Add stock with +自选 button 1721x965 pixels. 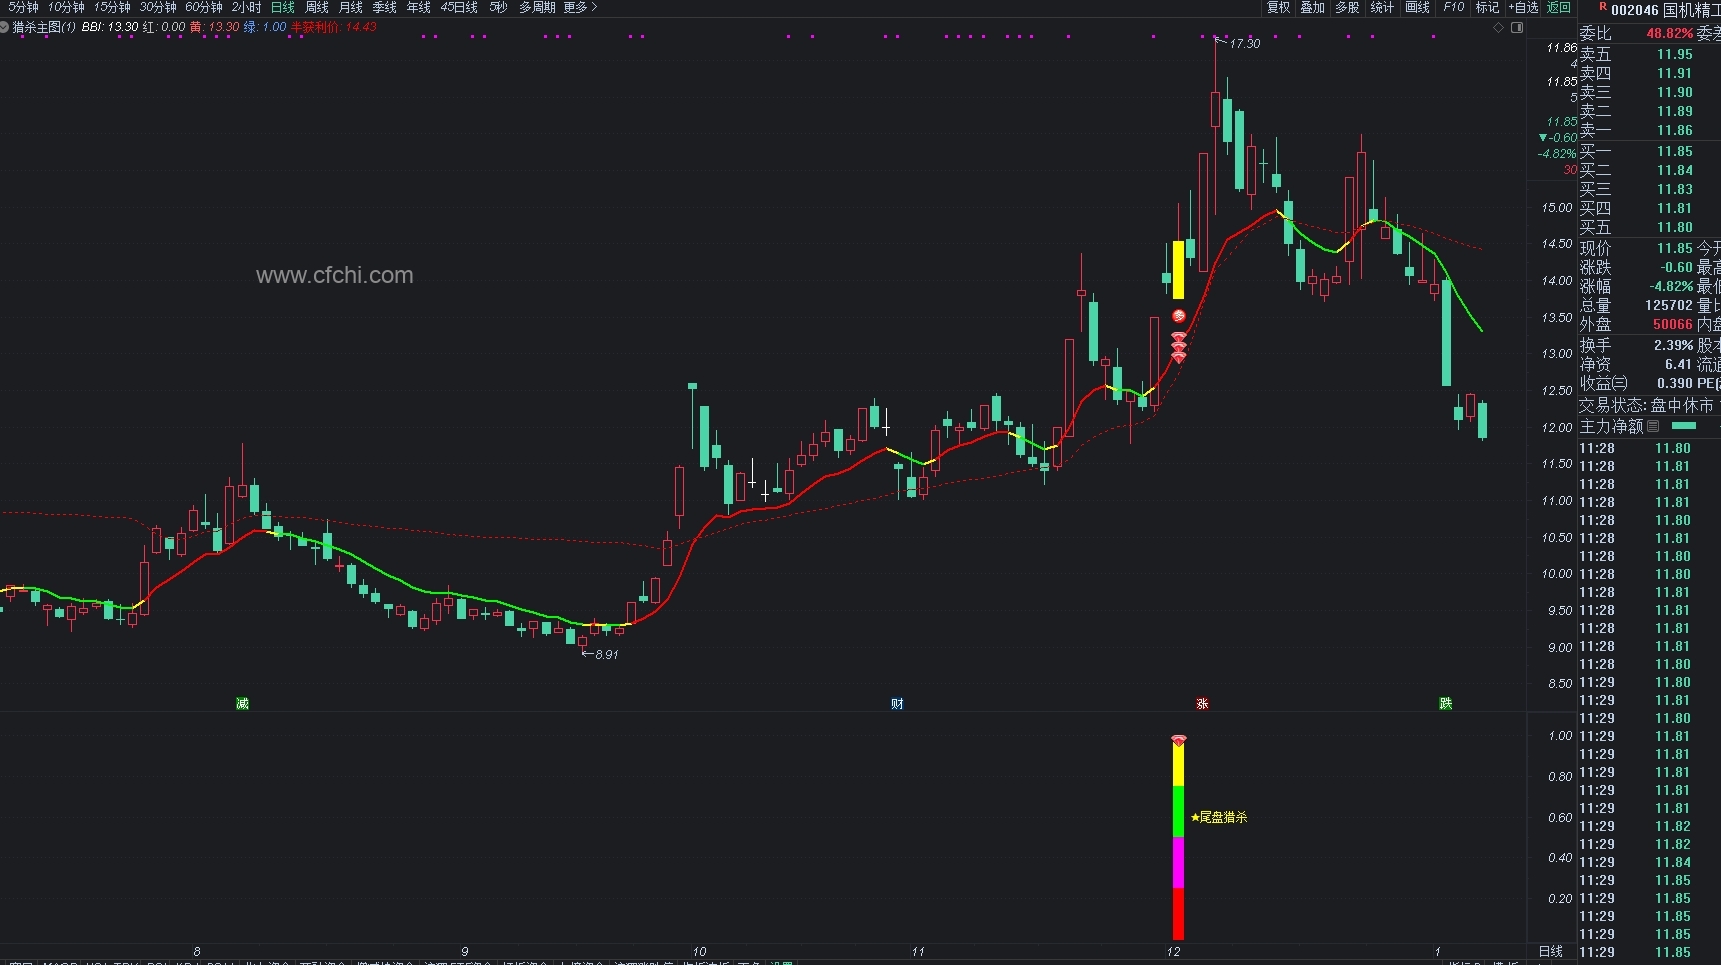point(1522,7)
